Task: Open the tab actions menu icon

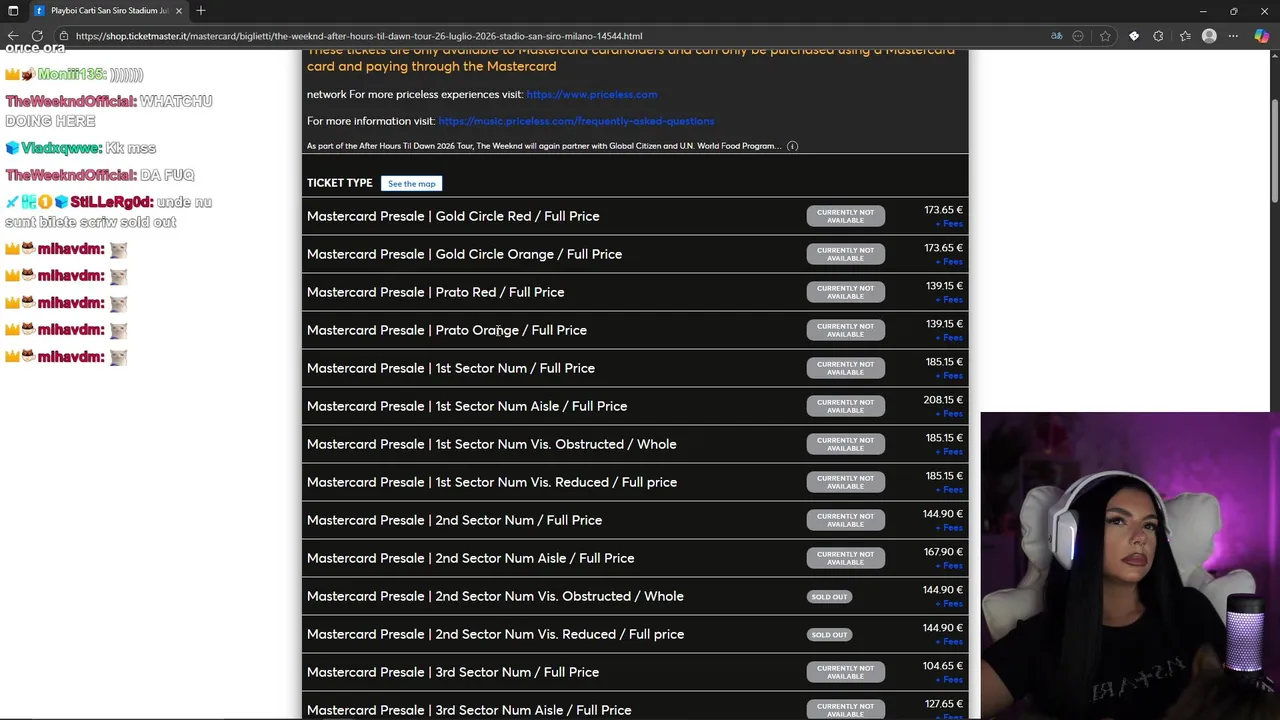Action: 13,11
